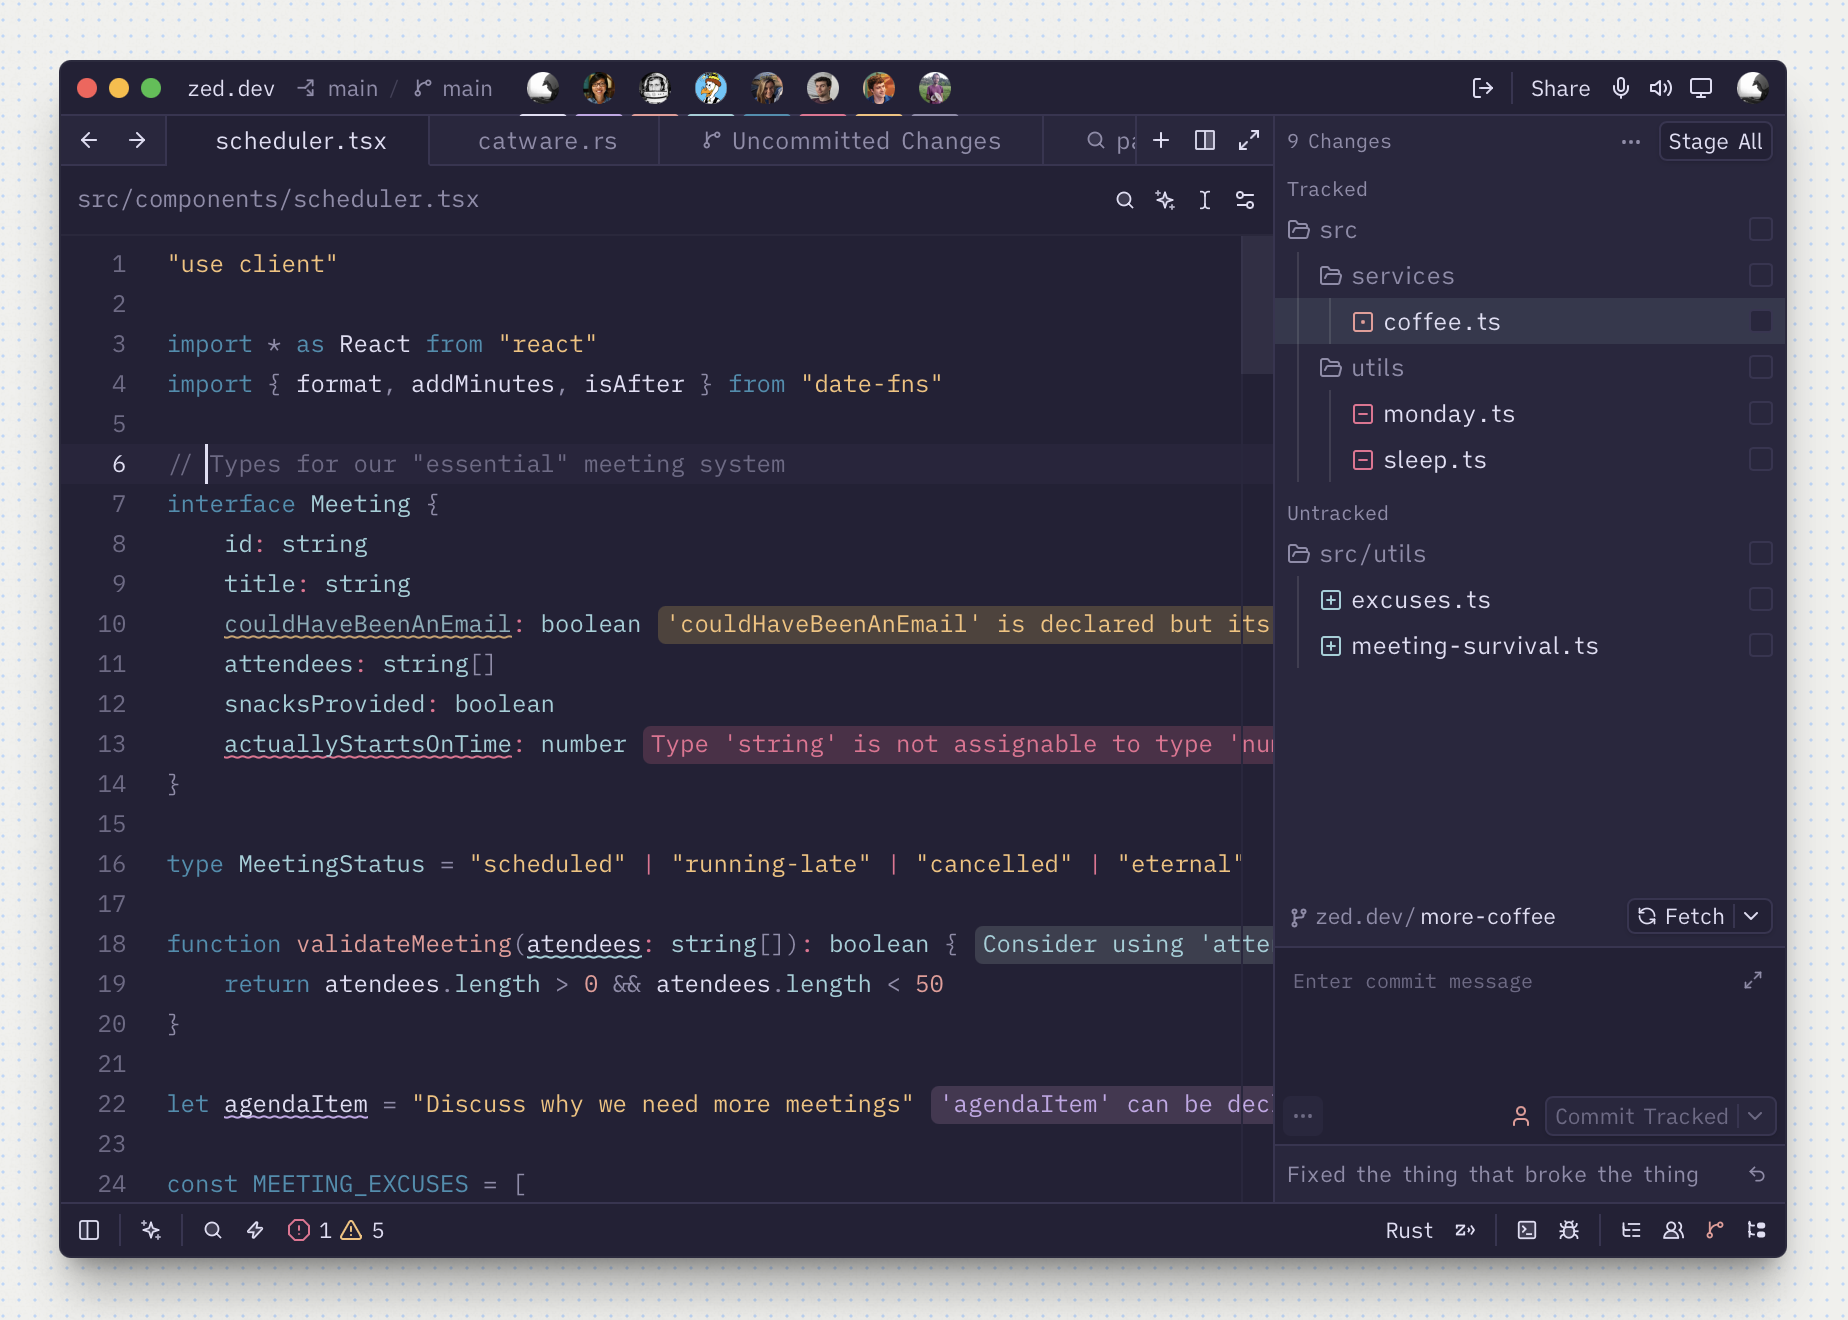Stage the coffee.ts checkbox
The height and width of the screenshot is (1320, 1848).
tap(1761, 321)
